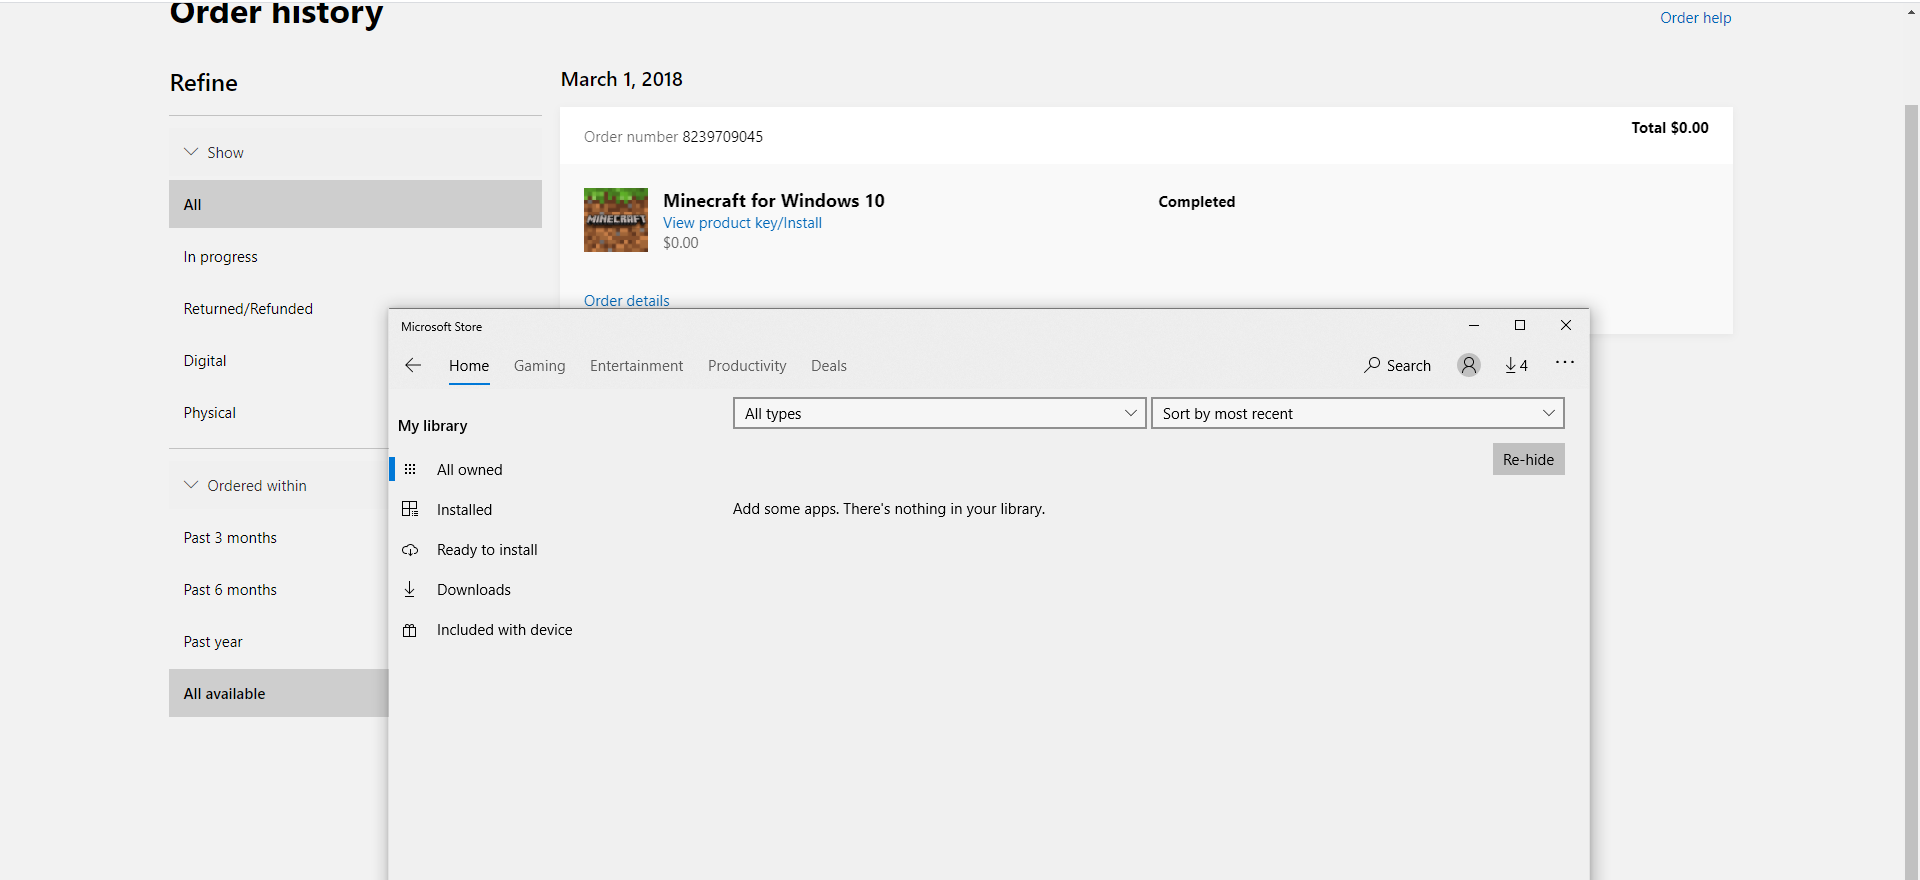Click the Installed library icon
1920x880 pixels.
410,509
